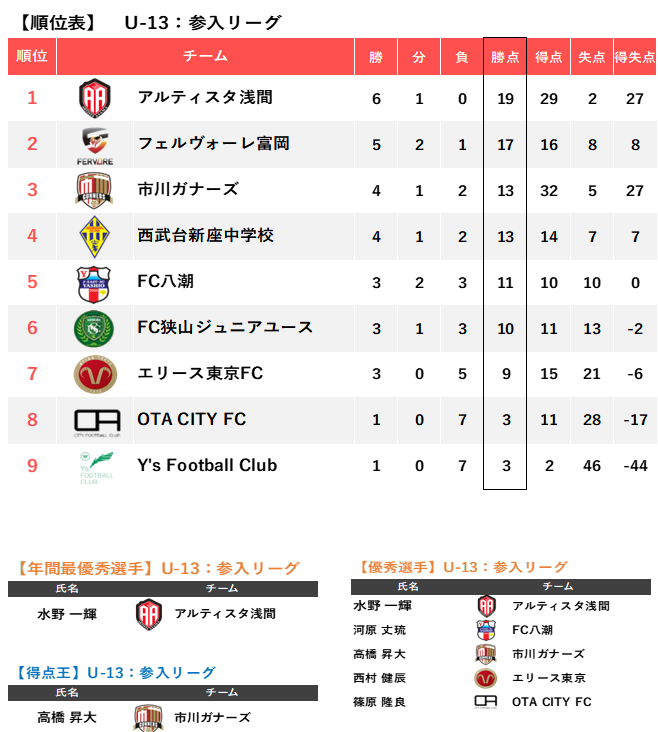Screen dimensions: 658x732
Task: Click player name 河原 丈琉
Action: click(381, 630)
